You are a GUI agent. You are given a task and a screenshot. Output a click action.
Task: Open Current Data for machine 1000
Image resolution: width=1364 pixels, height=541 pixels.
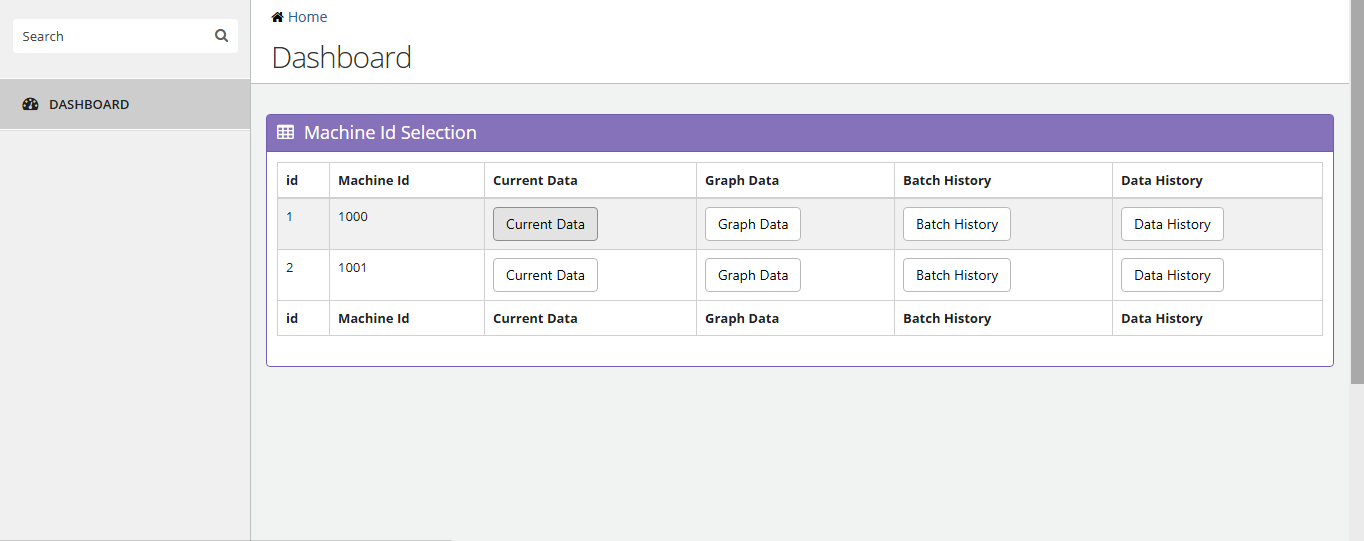coord(545,224)
